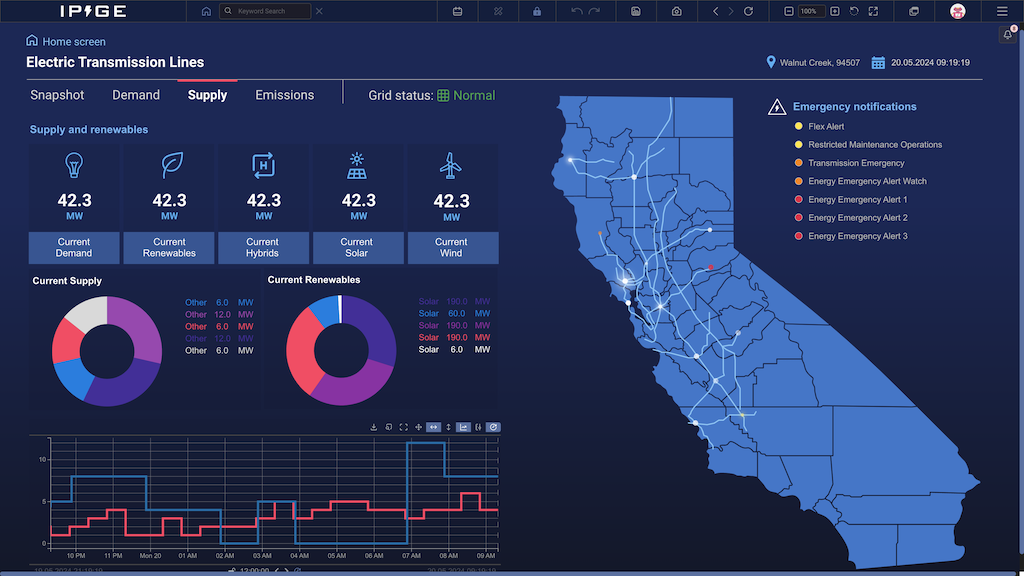Click the Home screen icon
Image resolution: width=1024 pixels, height=576 pixels.
(x=31, y=41)
